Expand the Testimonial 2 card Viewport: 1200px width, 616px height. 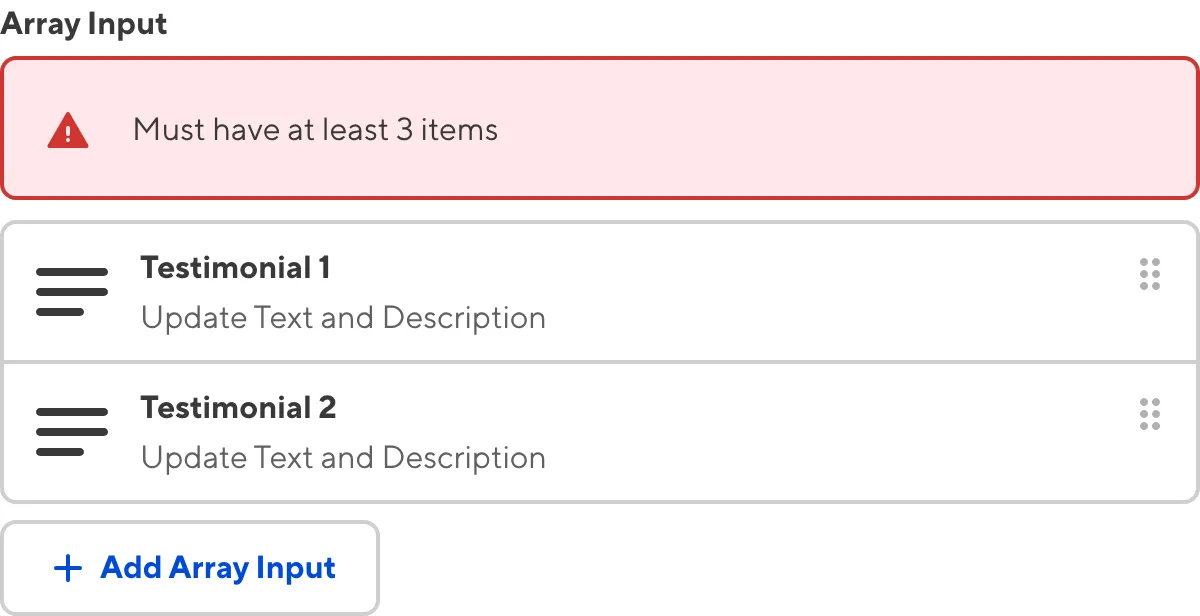click(600, 431)
